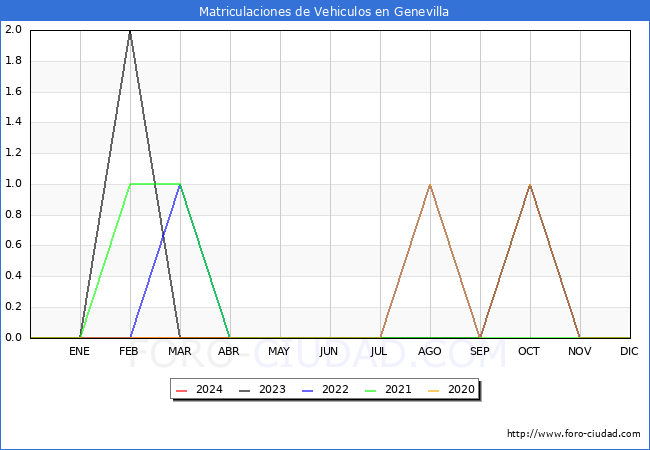Click the 1.6 y-axis value
This screenshot has height=450, width=650.
click(x=13, y=91)
